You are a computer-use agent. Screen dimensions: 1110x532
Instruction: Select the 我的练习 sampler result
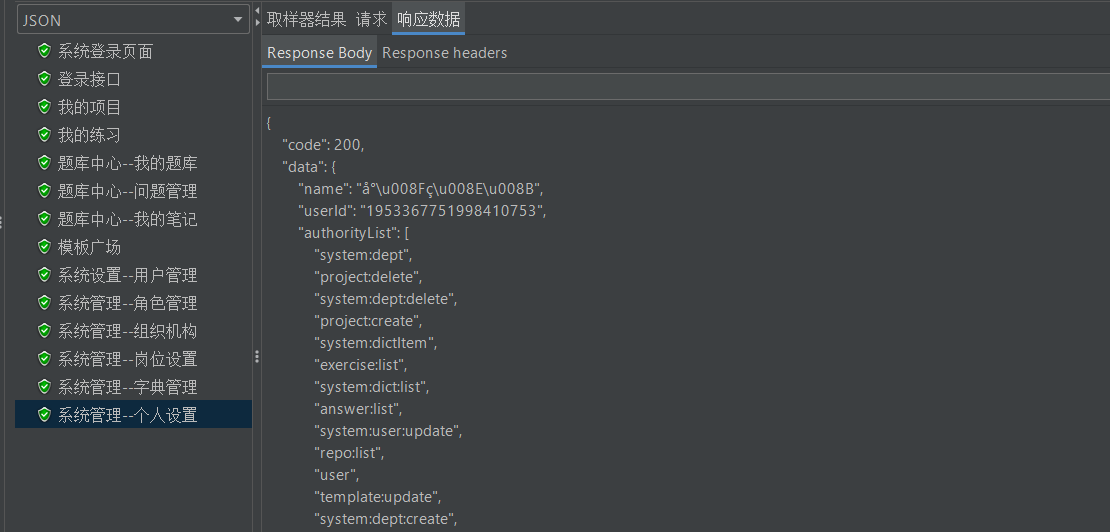pos(89,134)
